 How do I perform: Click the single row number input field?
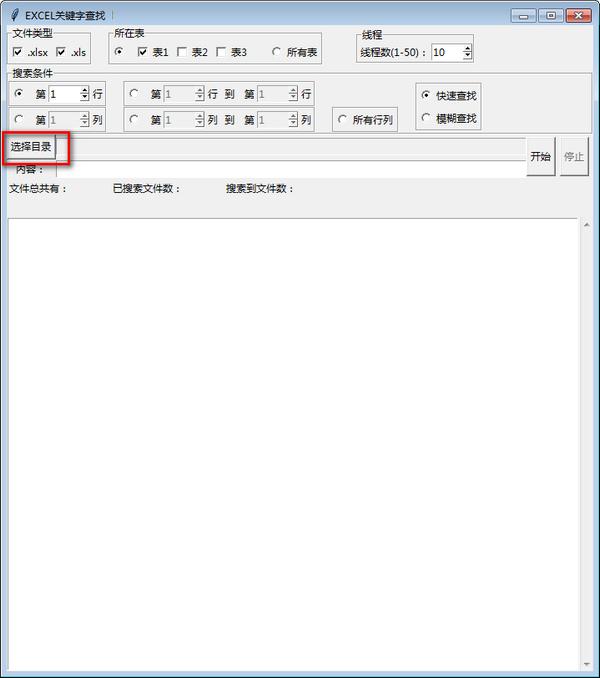(x=64, y=94)
